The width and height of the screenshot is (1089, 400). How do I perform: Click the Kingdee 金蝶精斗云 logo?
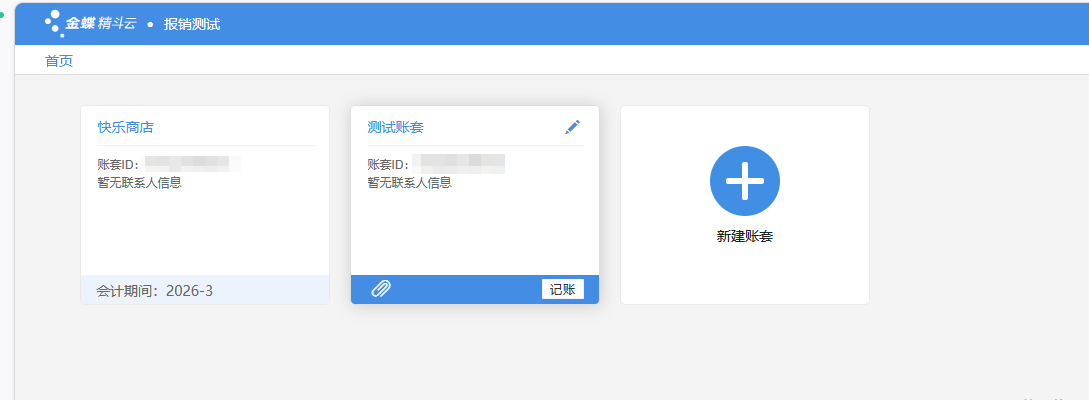coord(90,23)
